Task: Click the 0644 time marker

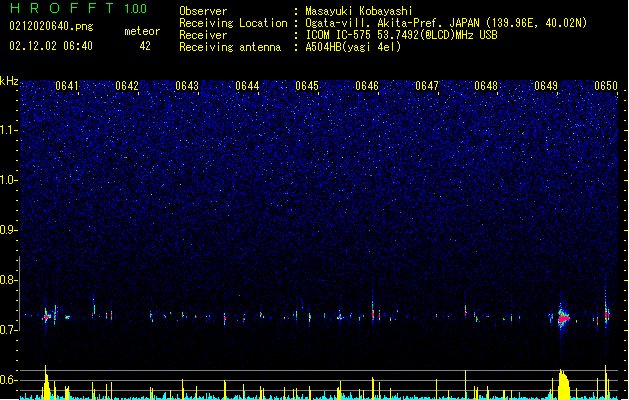Action: coord(247,86)
